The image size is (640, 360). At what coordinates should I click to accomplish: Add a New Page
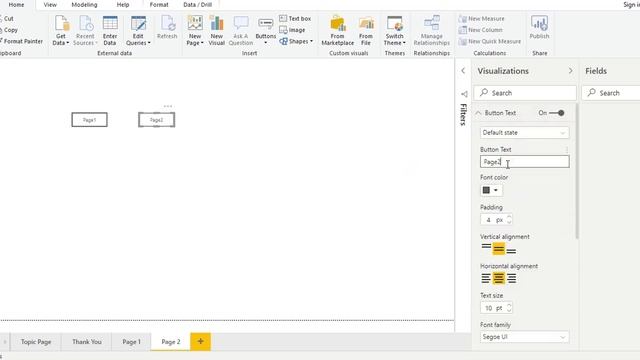pyautogui.click(x=195, y=31)
